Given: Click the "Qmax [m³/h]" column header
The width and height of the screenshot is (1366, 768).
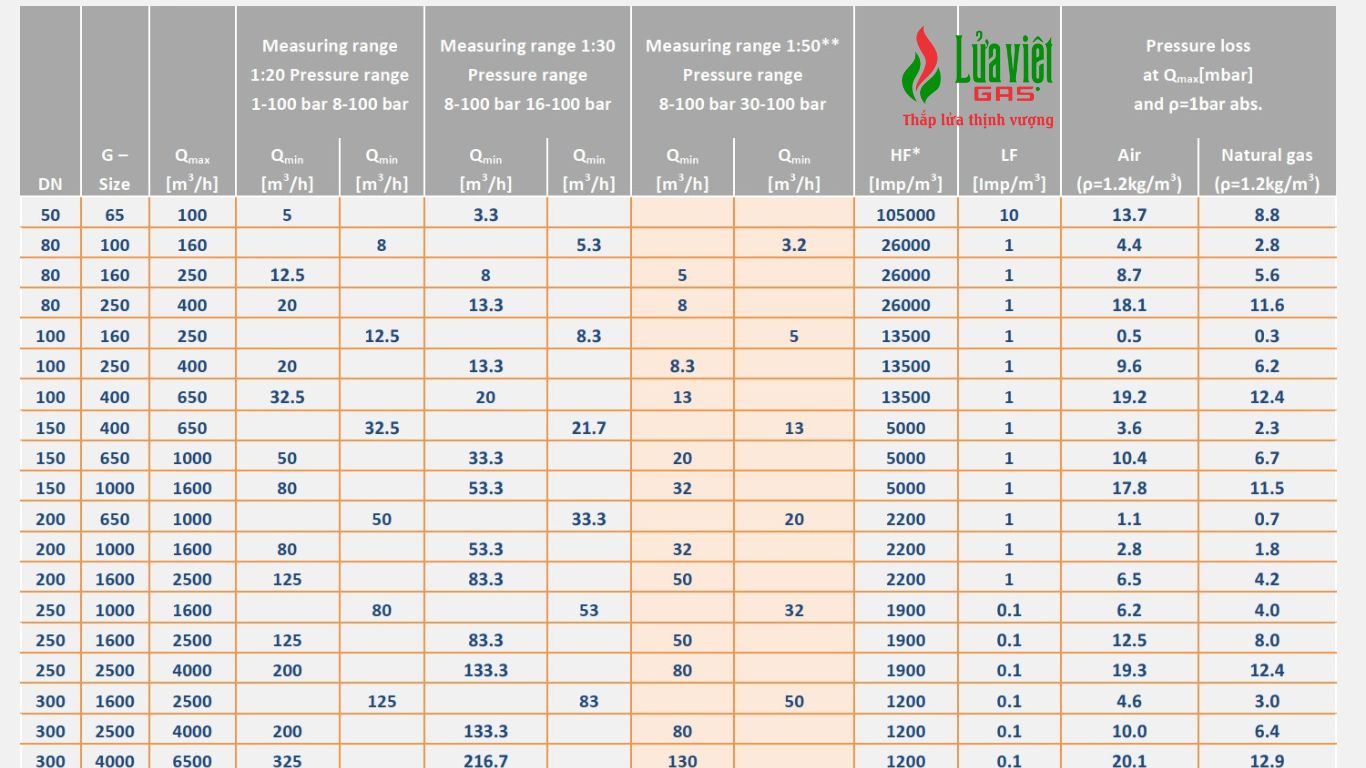Looking at the screenshot, I should point(192,169).
